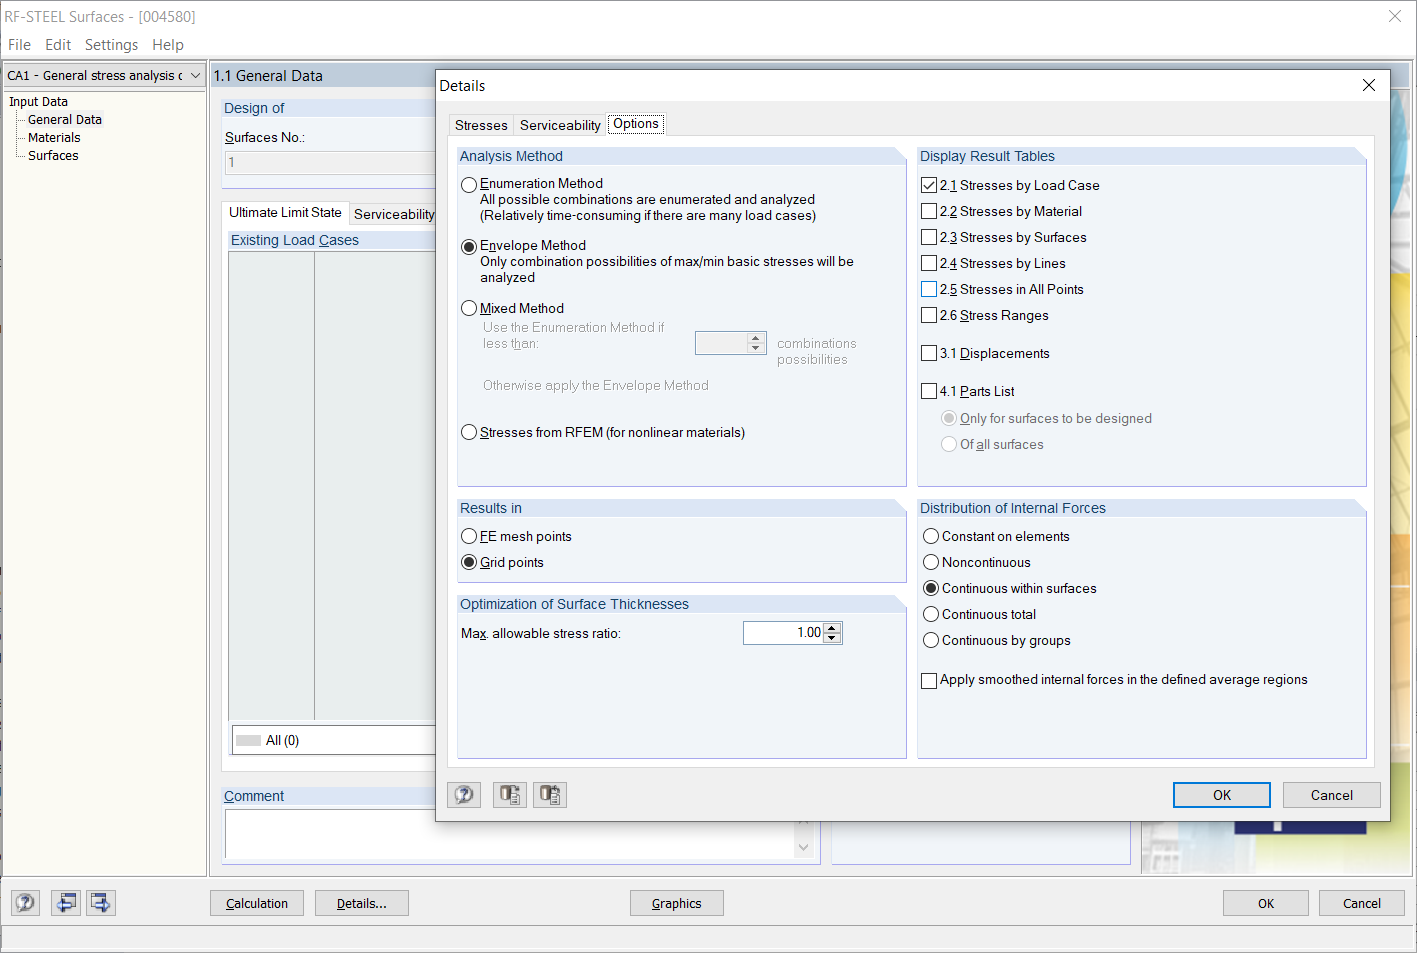Close the Details dialog with the X
1417x953 pixels.
pyautogui.click(x=1369, y=85)
